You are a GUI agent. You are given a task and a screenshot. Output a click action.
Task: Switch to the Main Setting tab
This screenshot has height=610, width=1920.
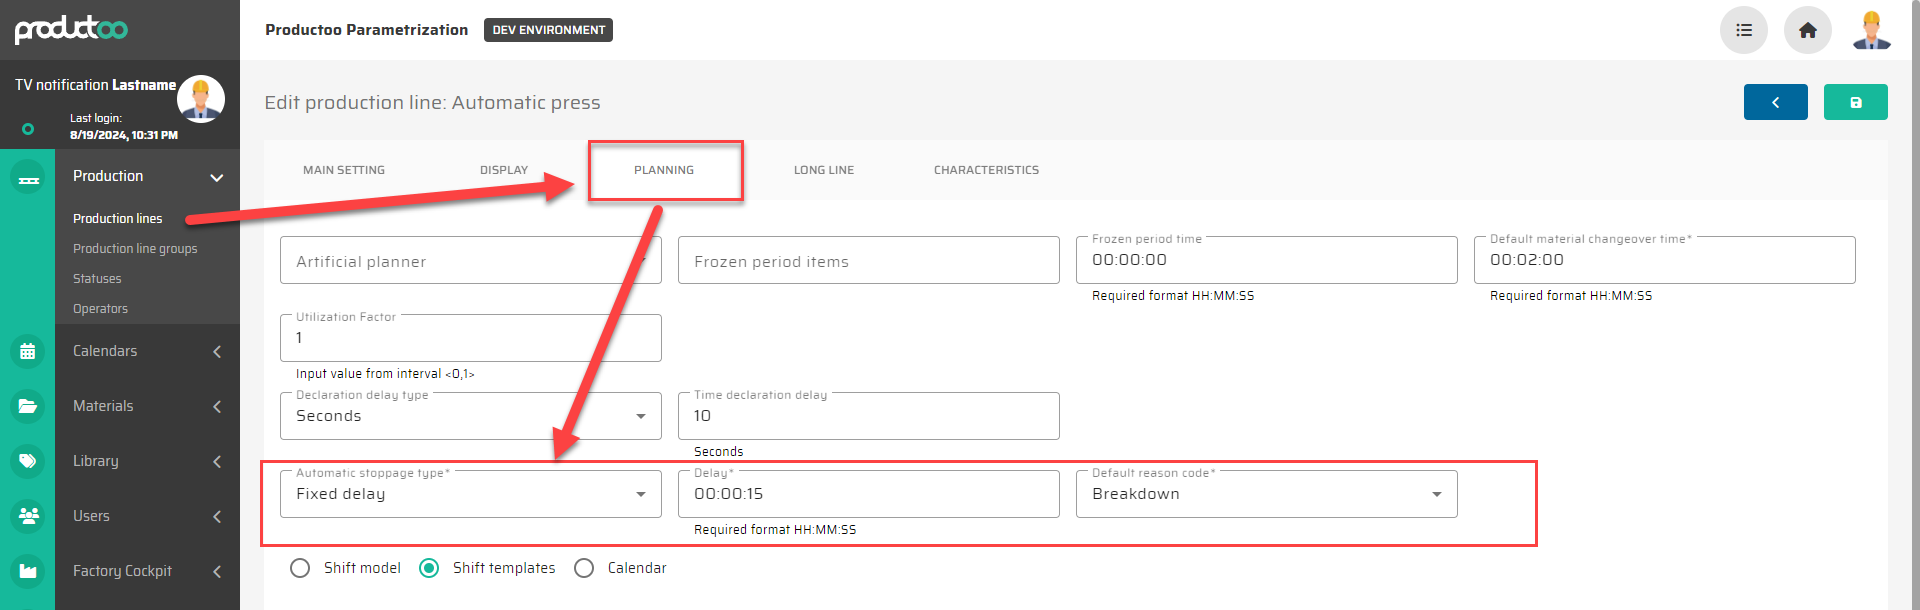344,170
